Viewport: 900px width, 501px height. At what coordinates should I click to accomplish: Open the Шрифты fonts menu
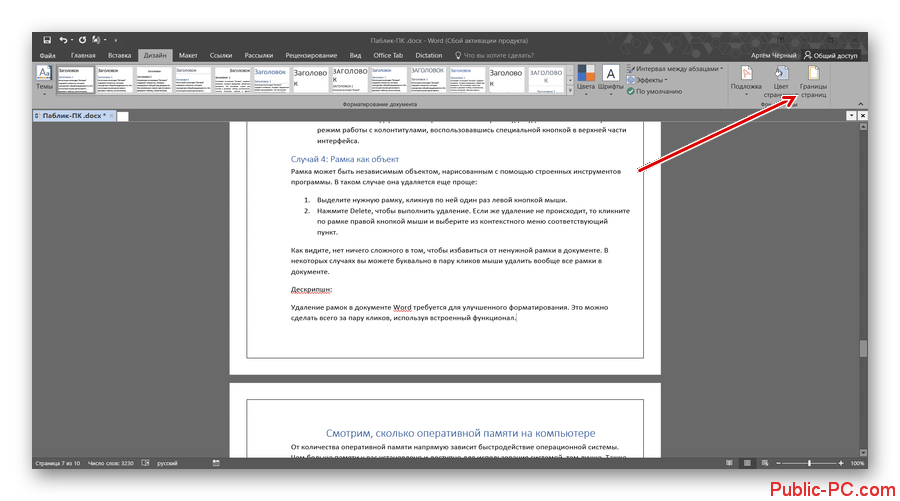click(x=610, y=79)
